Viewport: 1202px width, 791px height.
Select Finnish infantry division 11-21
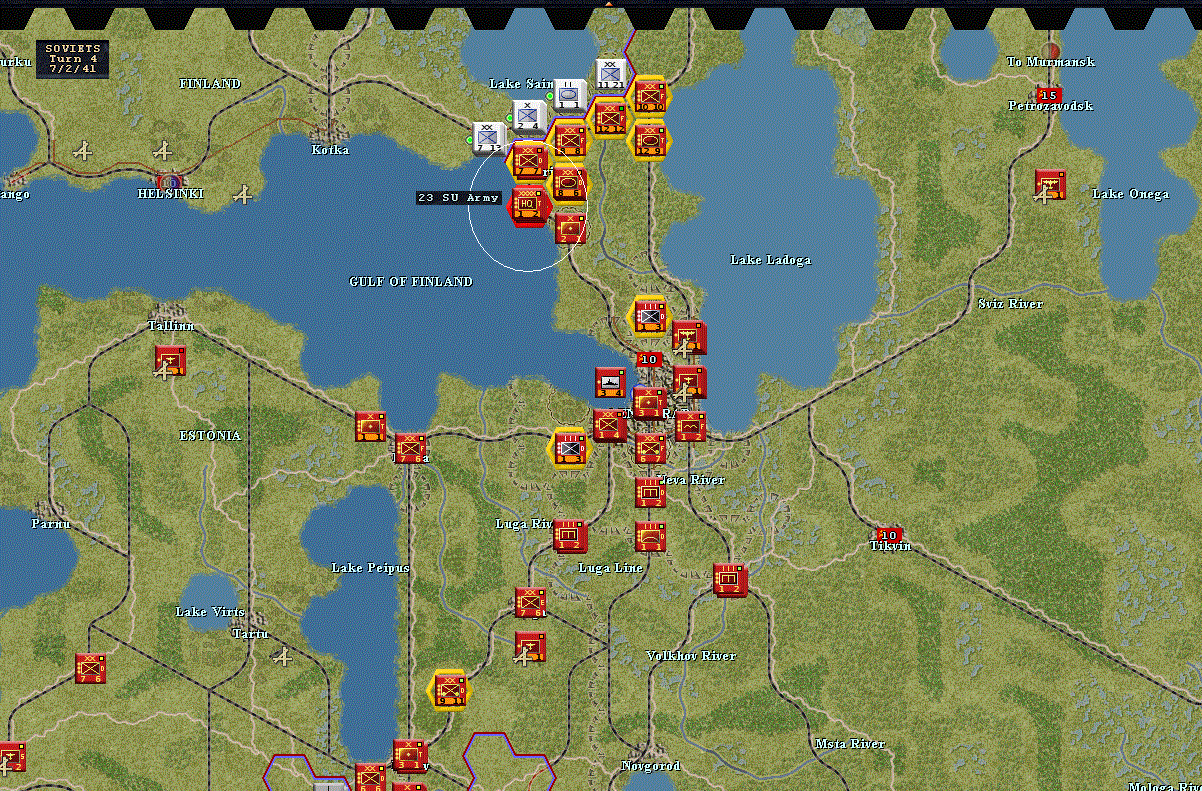[610, 73]
